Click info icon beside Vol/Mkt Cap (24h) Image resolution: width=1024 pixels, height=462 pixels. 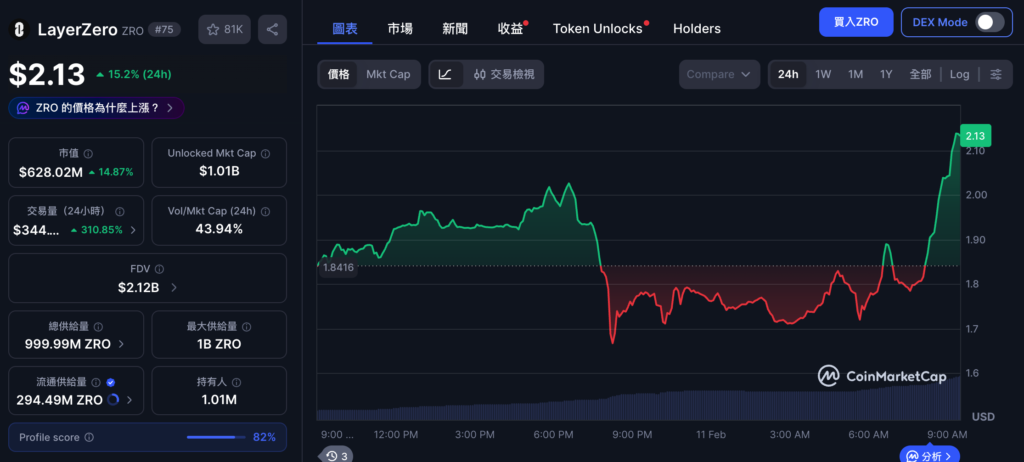pyautogui.click(x=265, y=212)
